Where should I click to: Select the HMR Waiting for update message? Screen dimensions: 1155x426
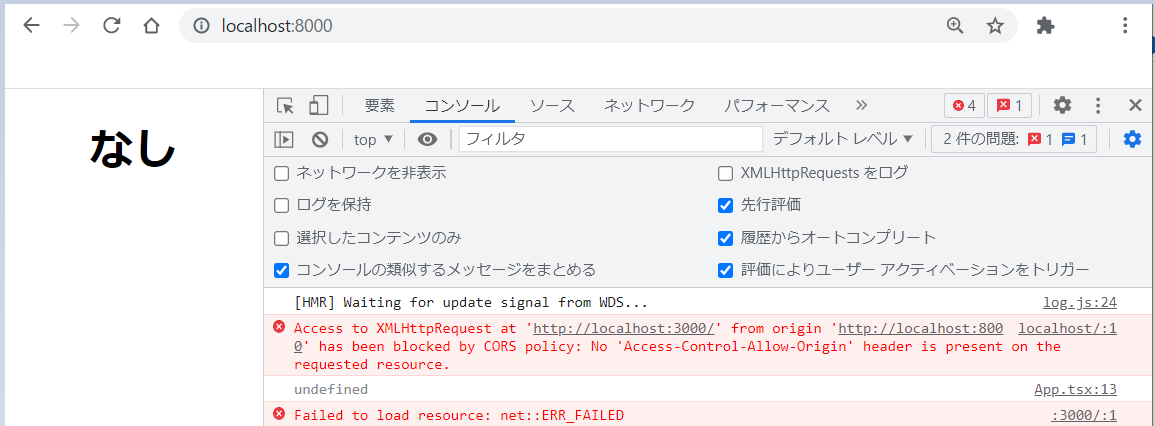(471, 302)
